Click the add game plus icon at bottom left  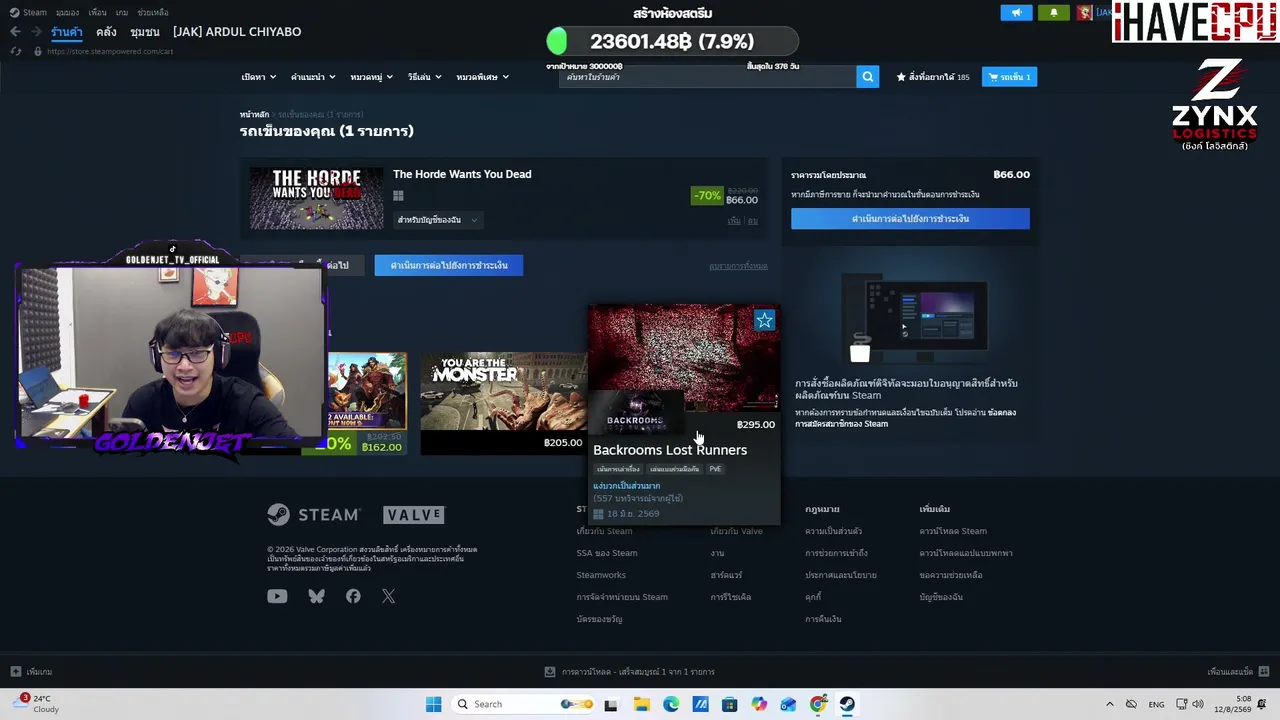(15, 672)
